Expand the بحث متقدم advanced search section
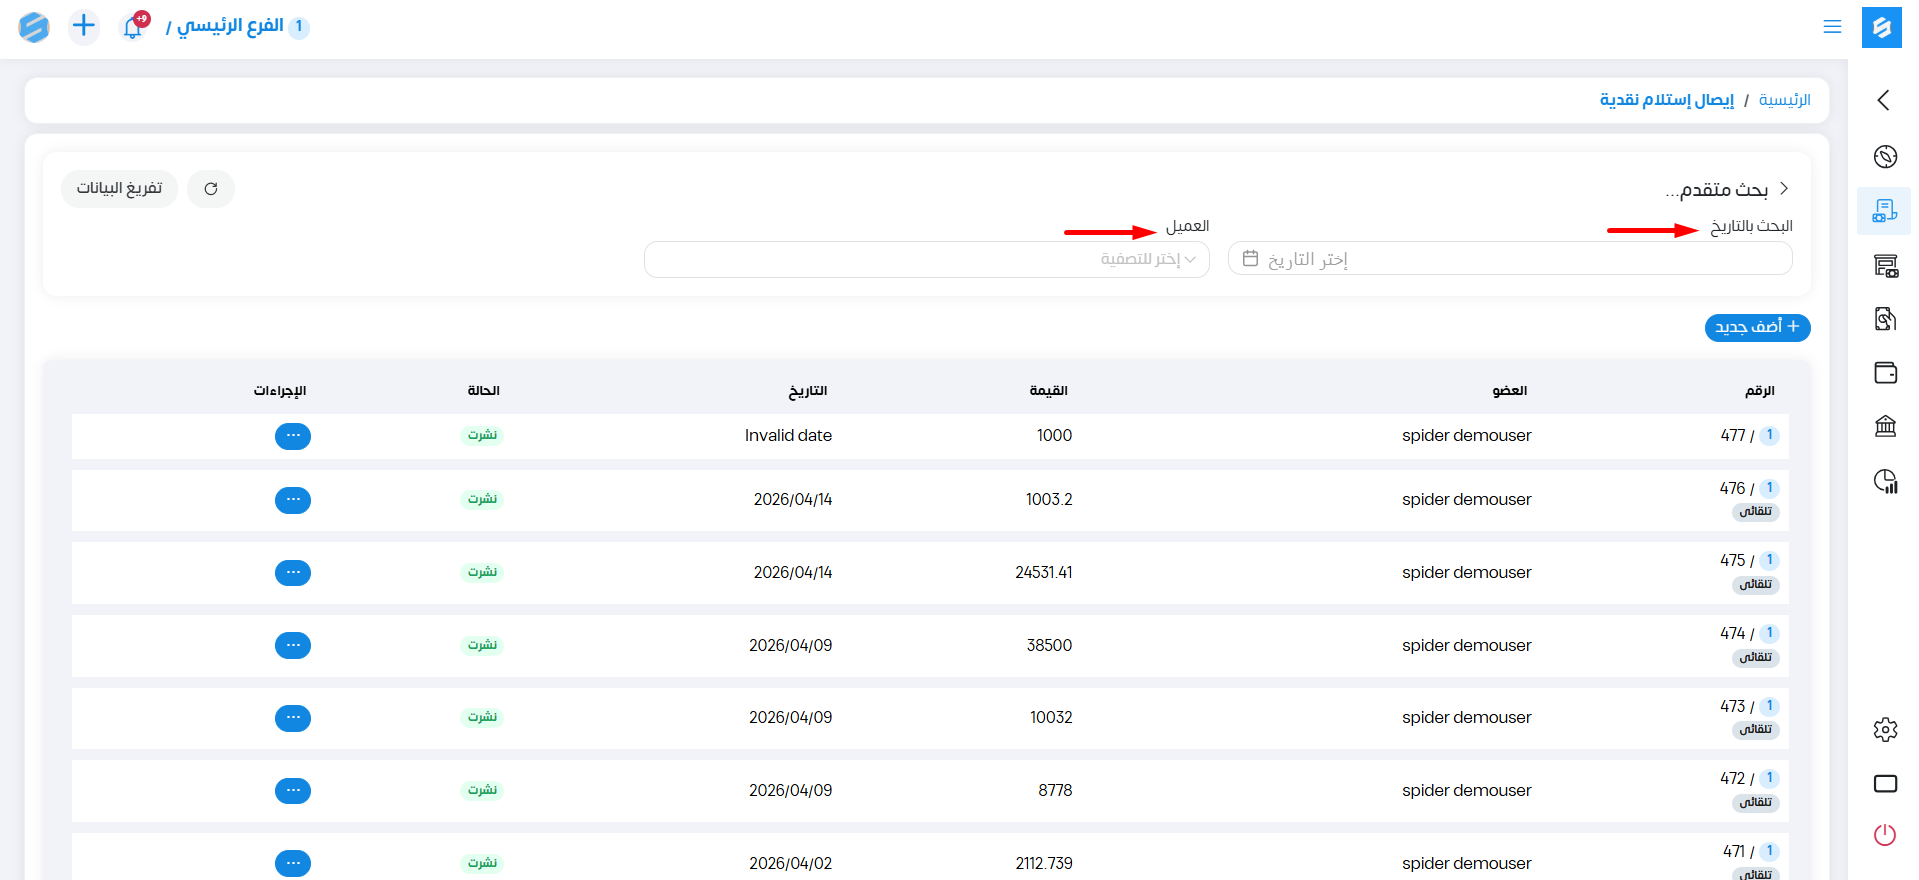The image size is (1919, 880). point(1727,189)
